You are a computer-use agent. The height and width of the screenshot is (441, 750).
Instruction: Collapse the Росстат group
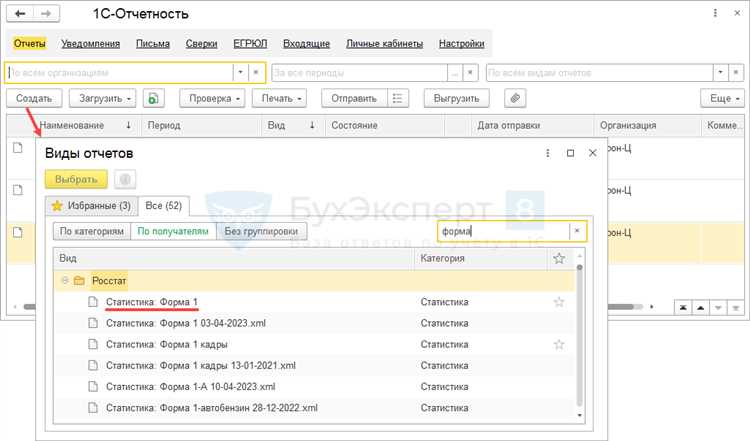coord(65,280)
